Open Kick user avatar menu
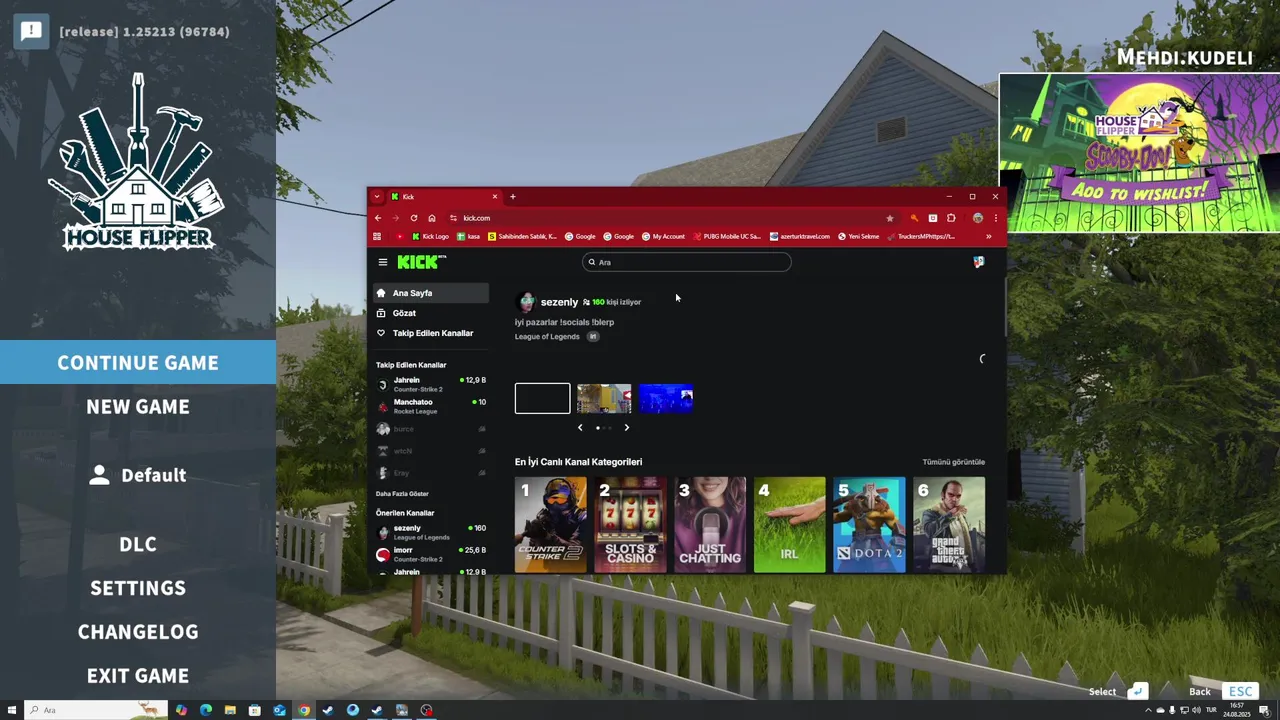The width and height of the screenshot is (1280, 720). [978, 262]
